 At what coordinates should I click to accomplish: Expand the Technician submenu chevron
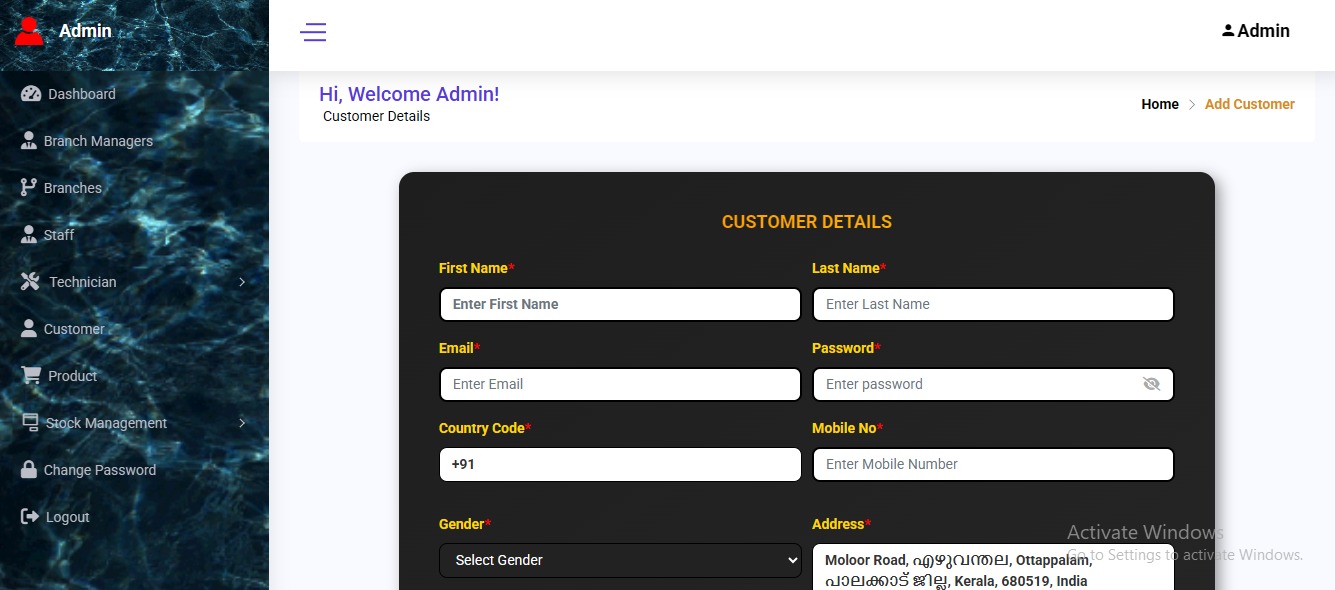coord(242,282)
